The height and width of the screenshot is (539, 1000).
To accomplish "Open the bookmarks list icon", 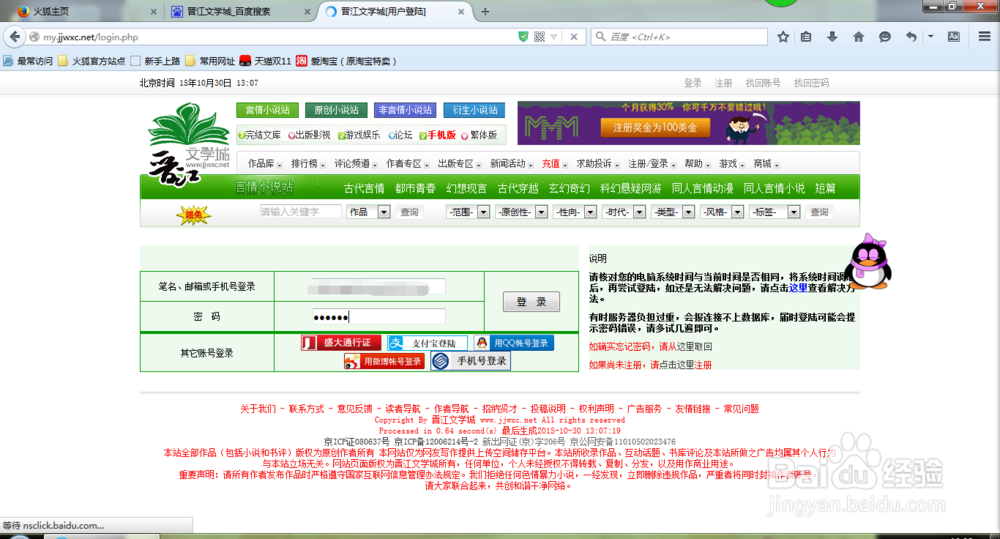I will coord(806,37).
